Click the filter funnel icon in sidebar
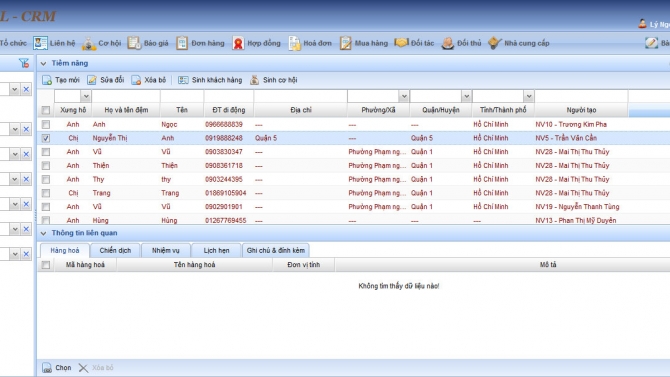 (24, 63)
